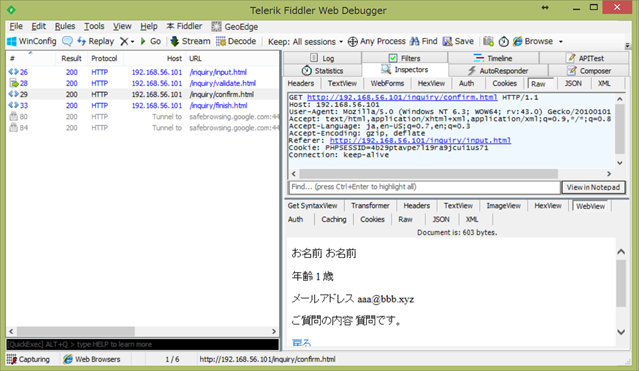639x371 pixels.
Task: Switch to the Filters tab
Action: [x=404, y=58]
